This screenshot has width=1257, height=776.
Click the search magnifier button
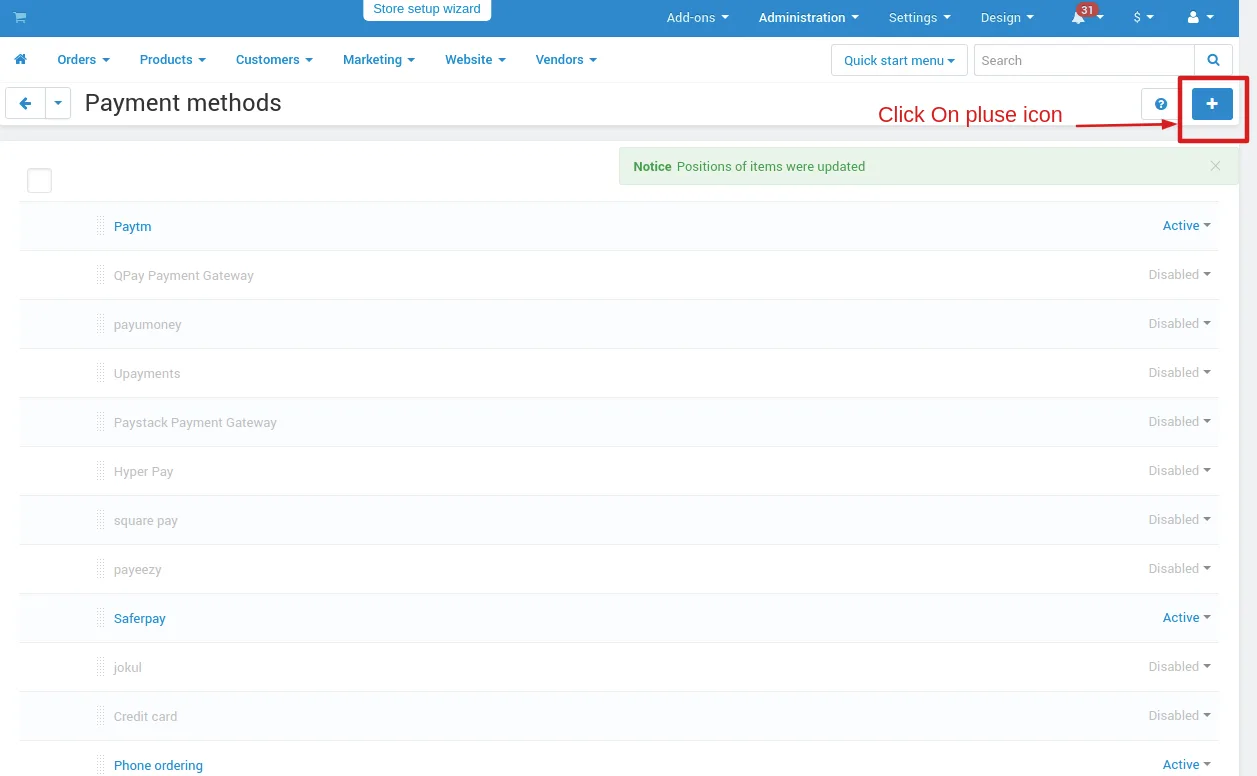click(x=1213, y=60)
